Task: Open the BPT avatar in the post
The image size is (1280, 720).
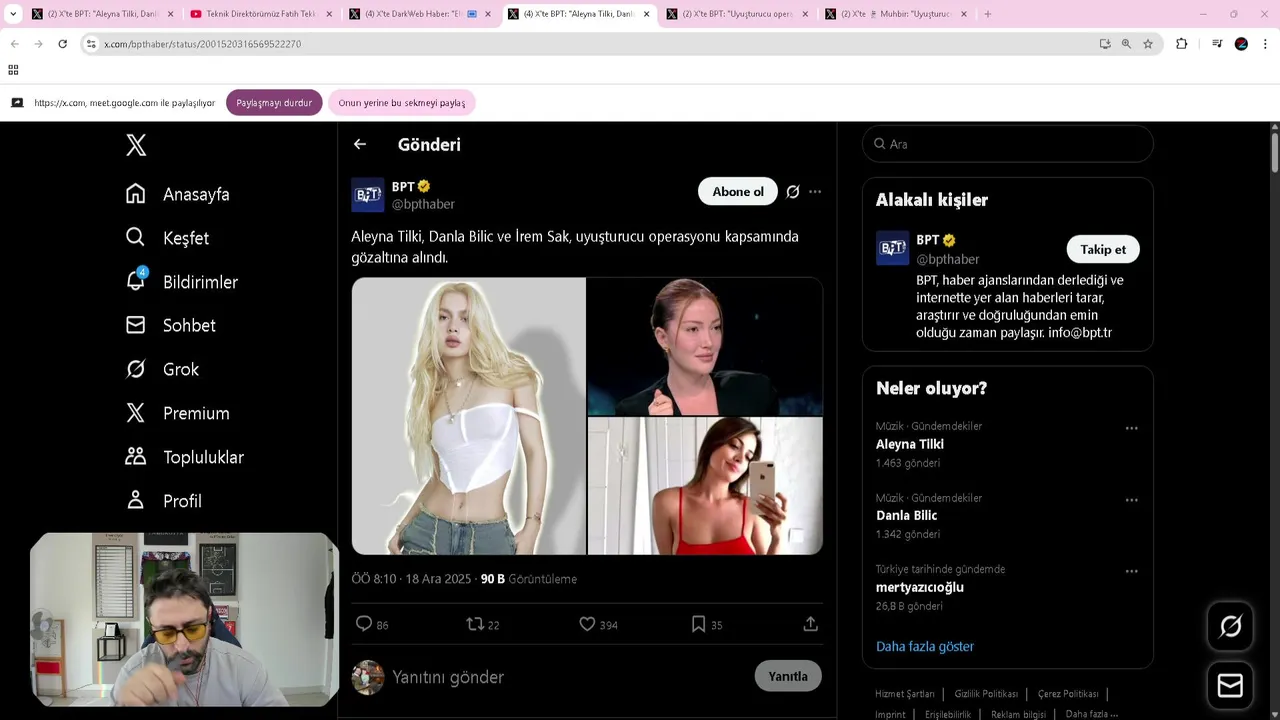Action: (x=367, y=195)
